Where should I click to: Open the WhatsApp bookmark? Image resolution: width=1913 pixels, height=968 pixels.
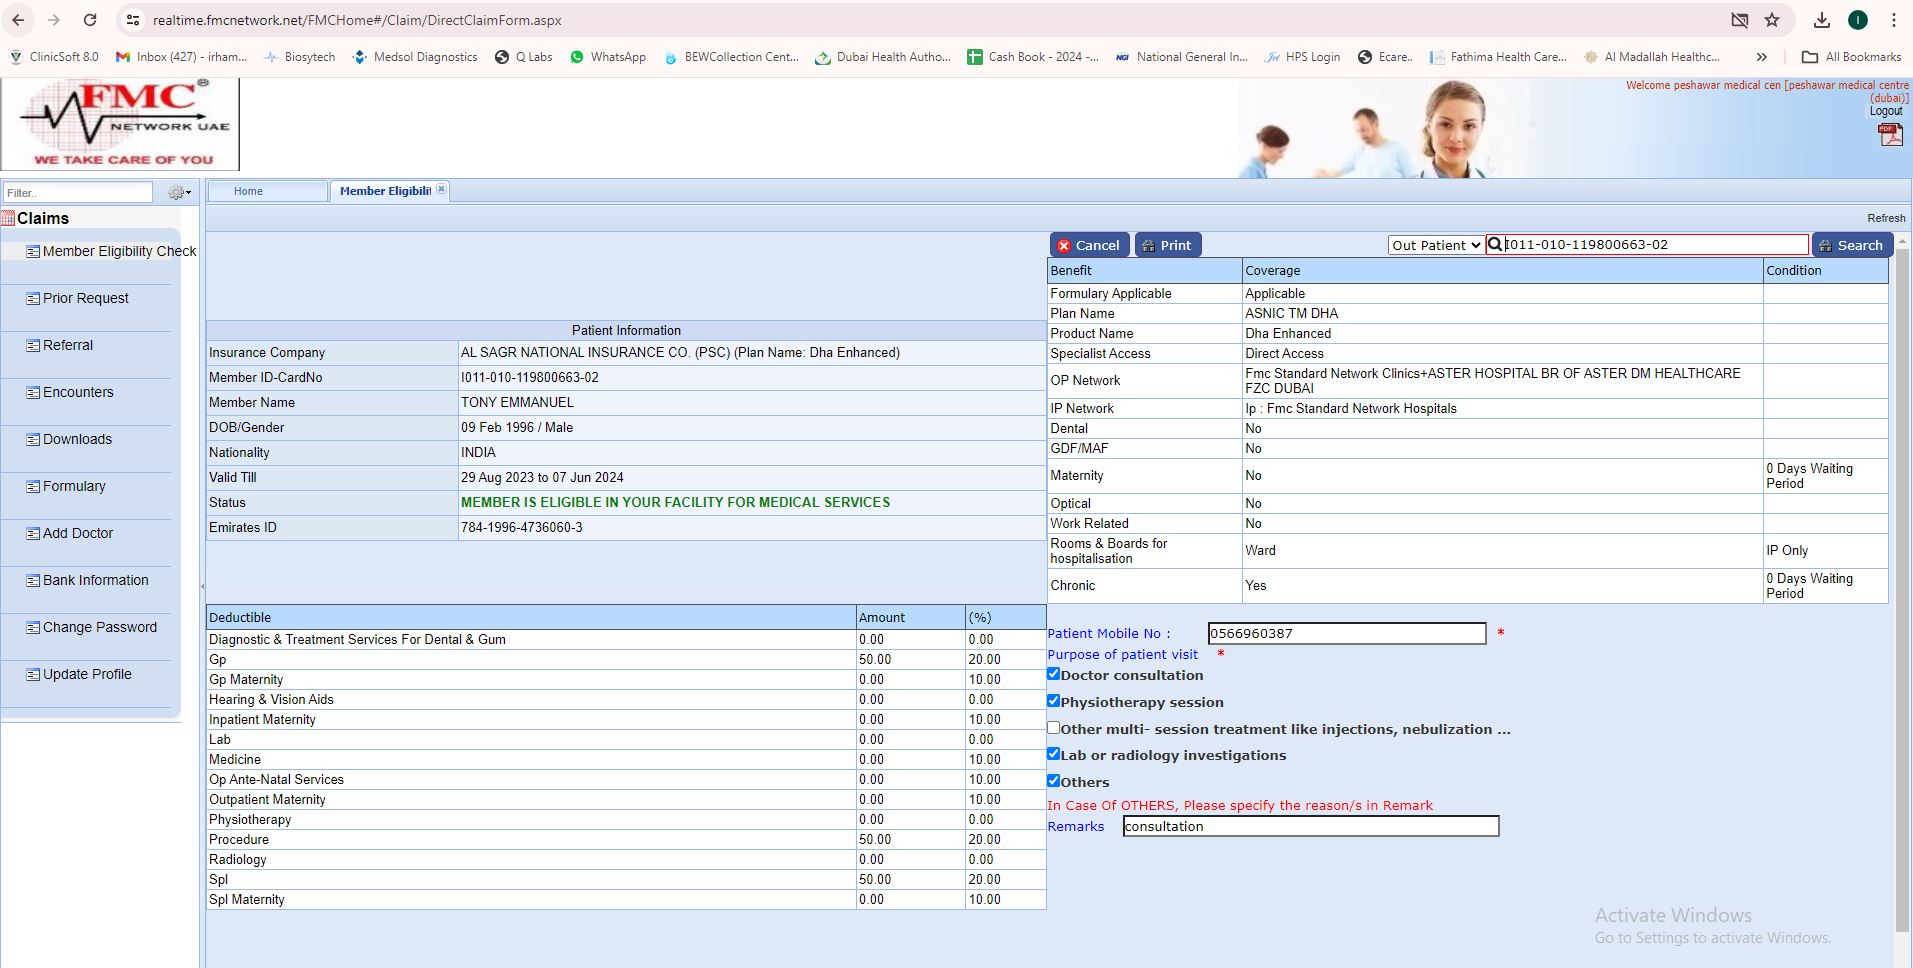608,57
